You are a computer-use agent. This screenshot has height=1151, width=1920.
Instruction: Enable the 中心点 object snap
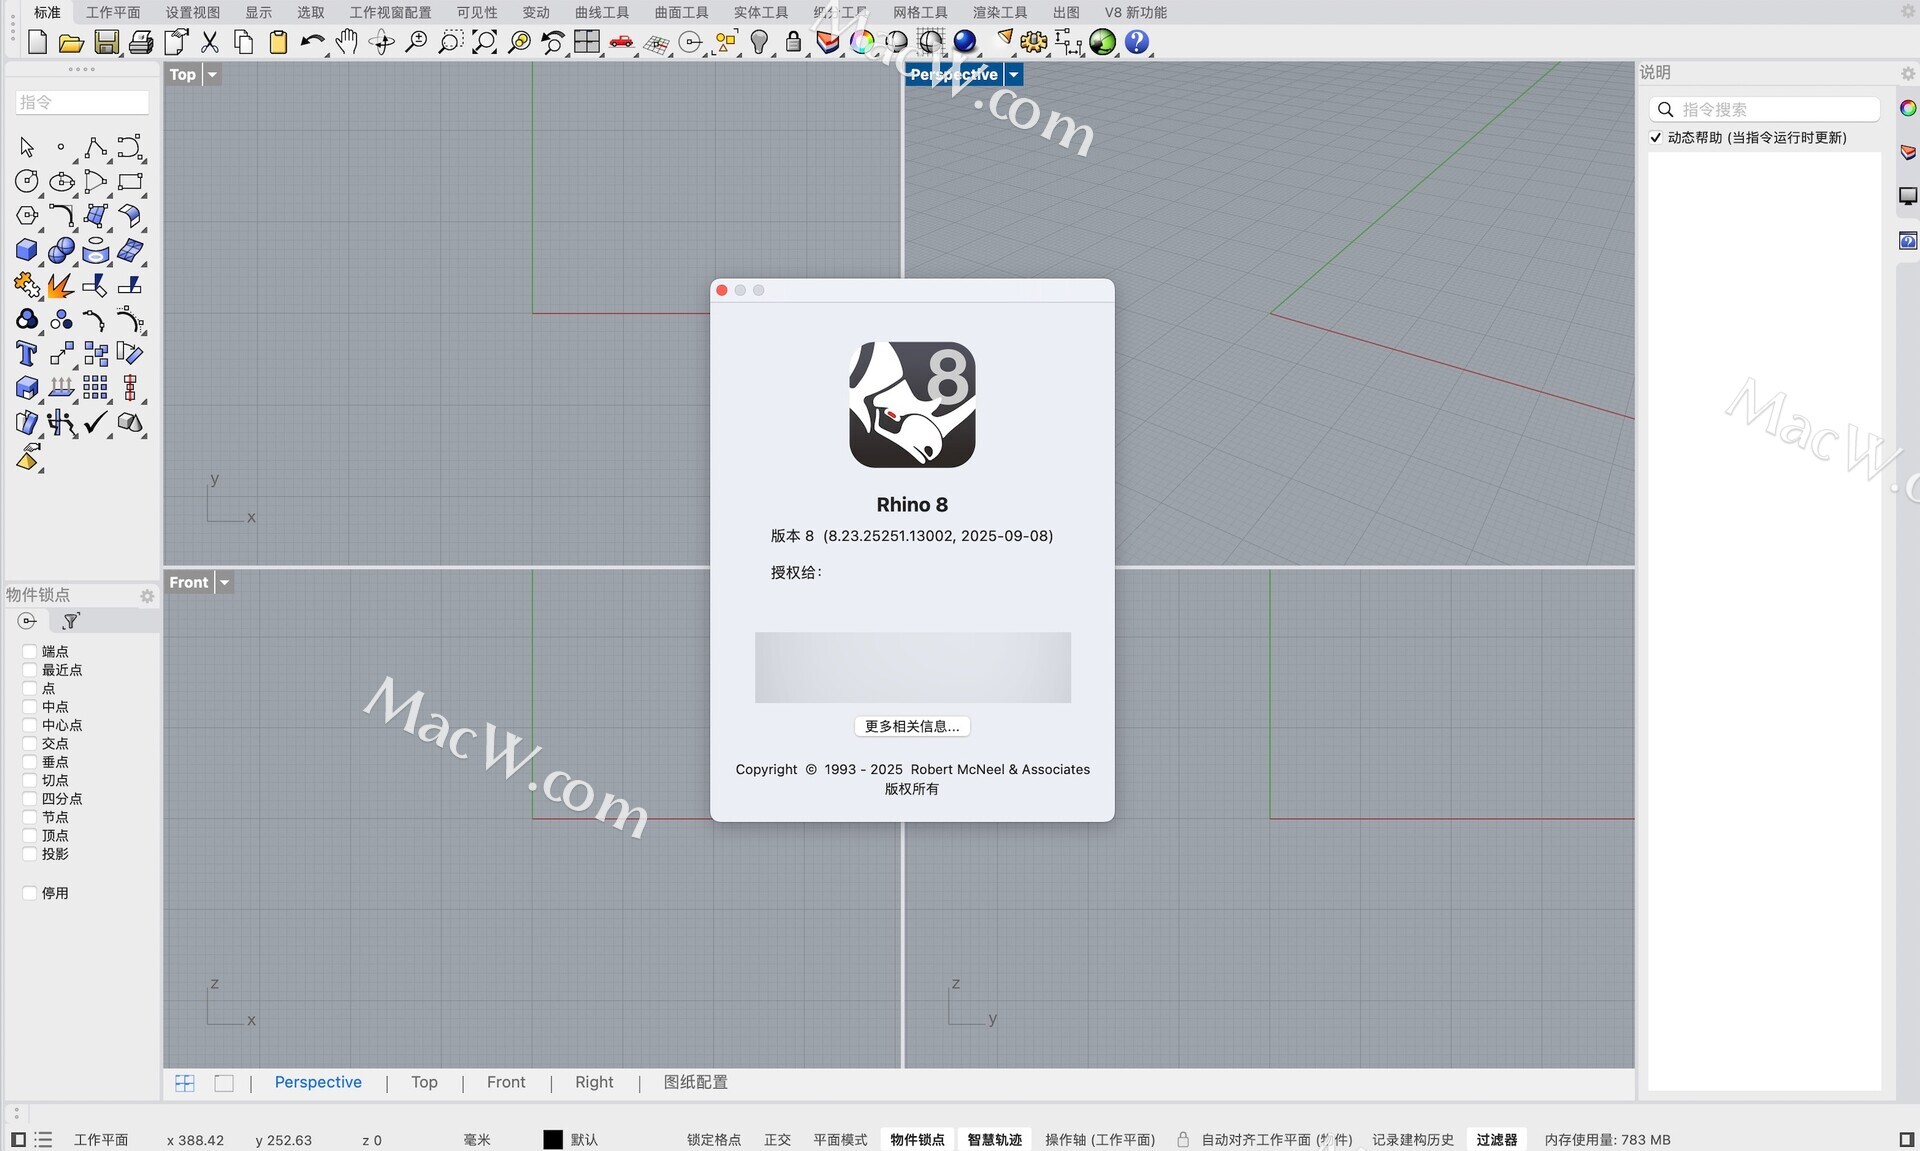[30, 725]
